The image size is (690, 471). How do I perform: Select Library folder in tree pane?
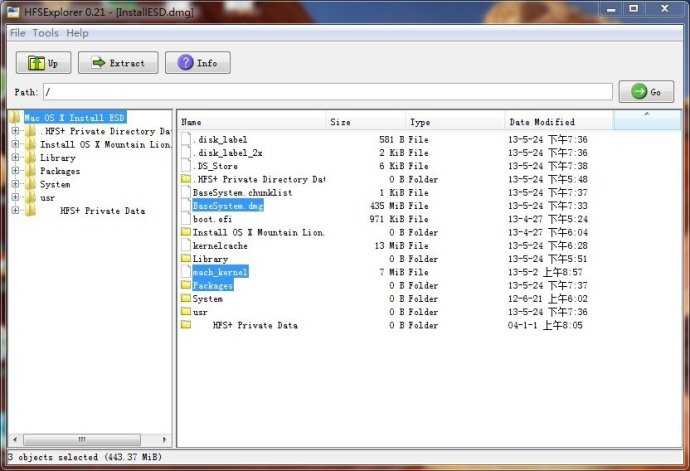point(58,158)
